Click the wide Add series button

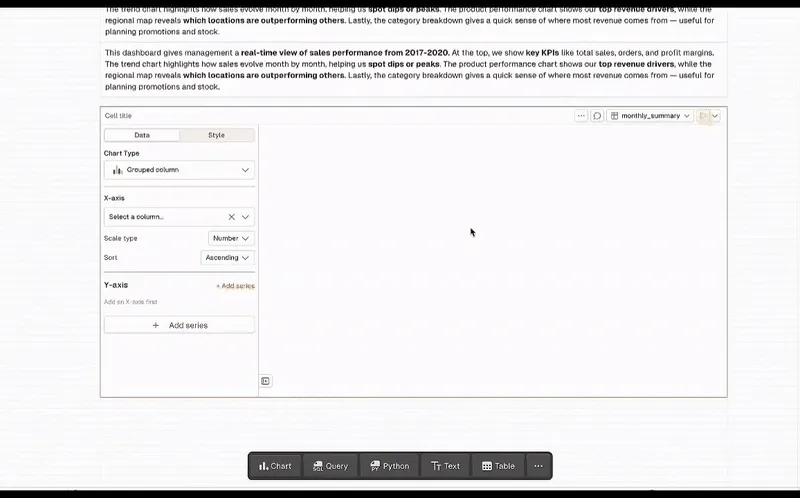[179, 325]
